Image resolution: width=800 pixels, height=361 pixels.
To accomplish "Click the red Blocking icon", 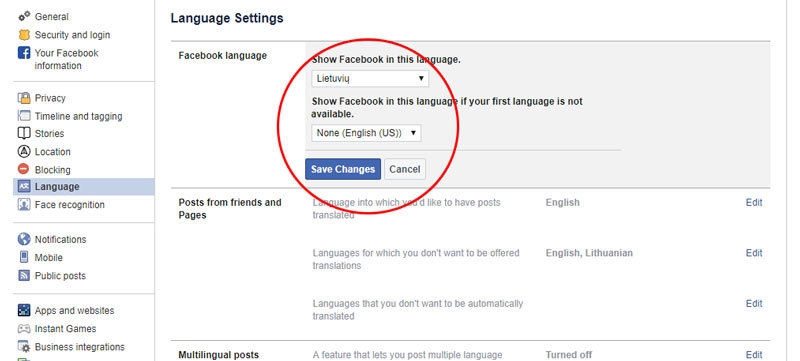I will pos(24,169).
